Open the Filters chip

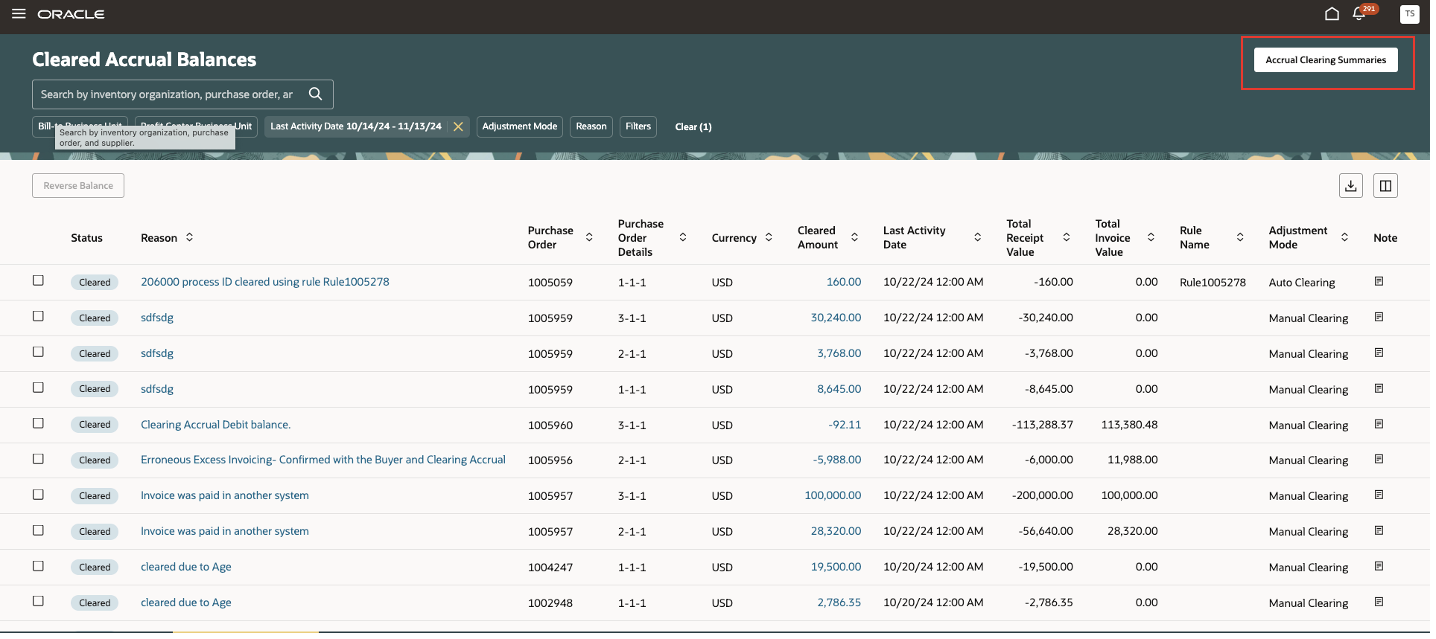coord(638,127)
